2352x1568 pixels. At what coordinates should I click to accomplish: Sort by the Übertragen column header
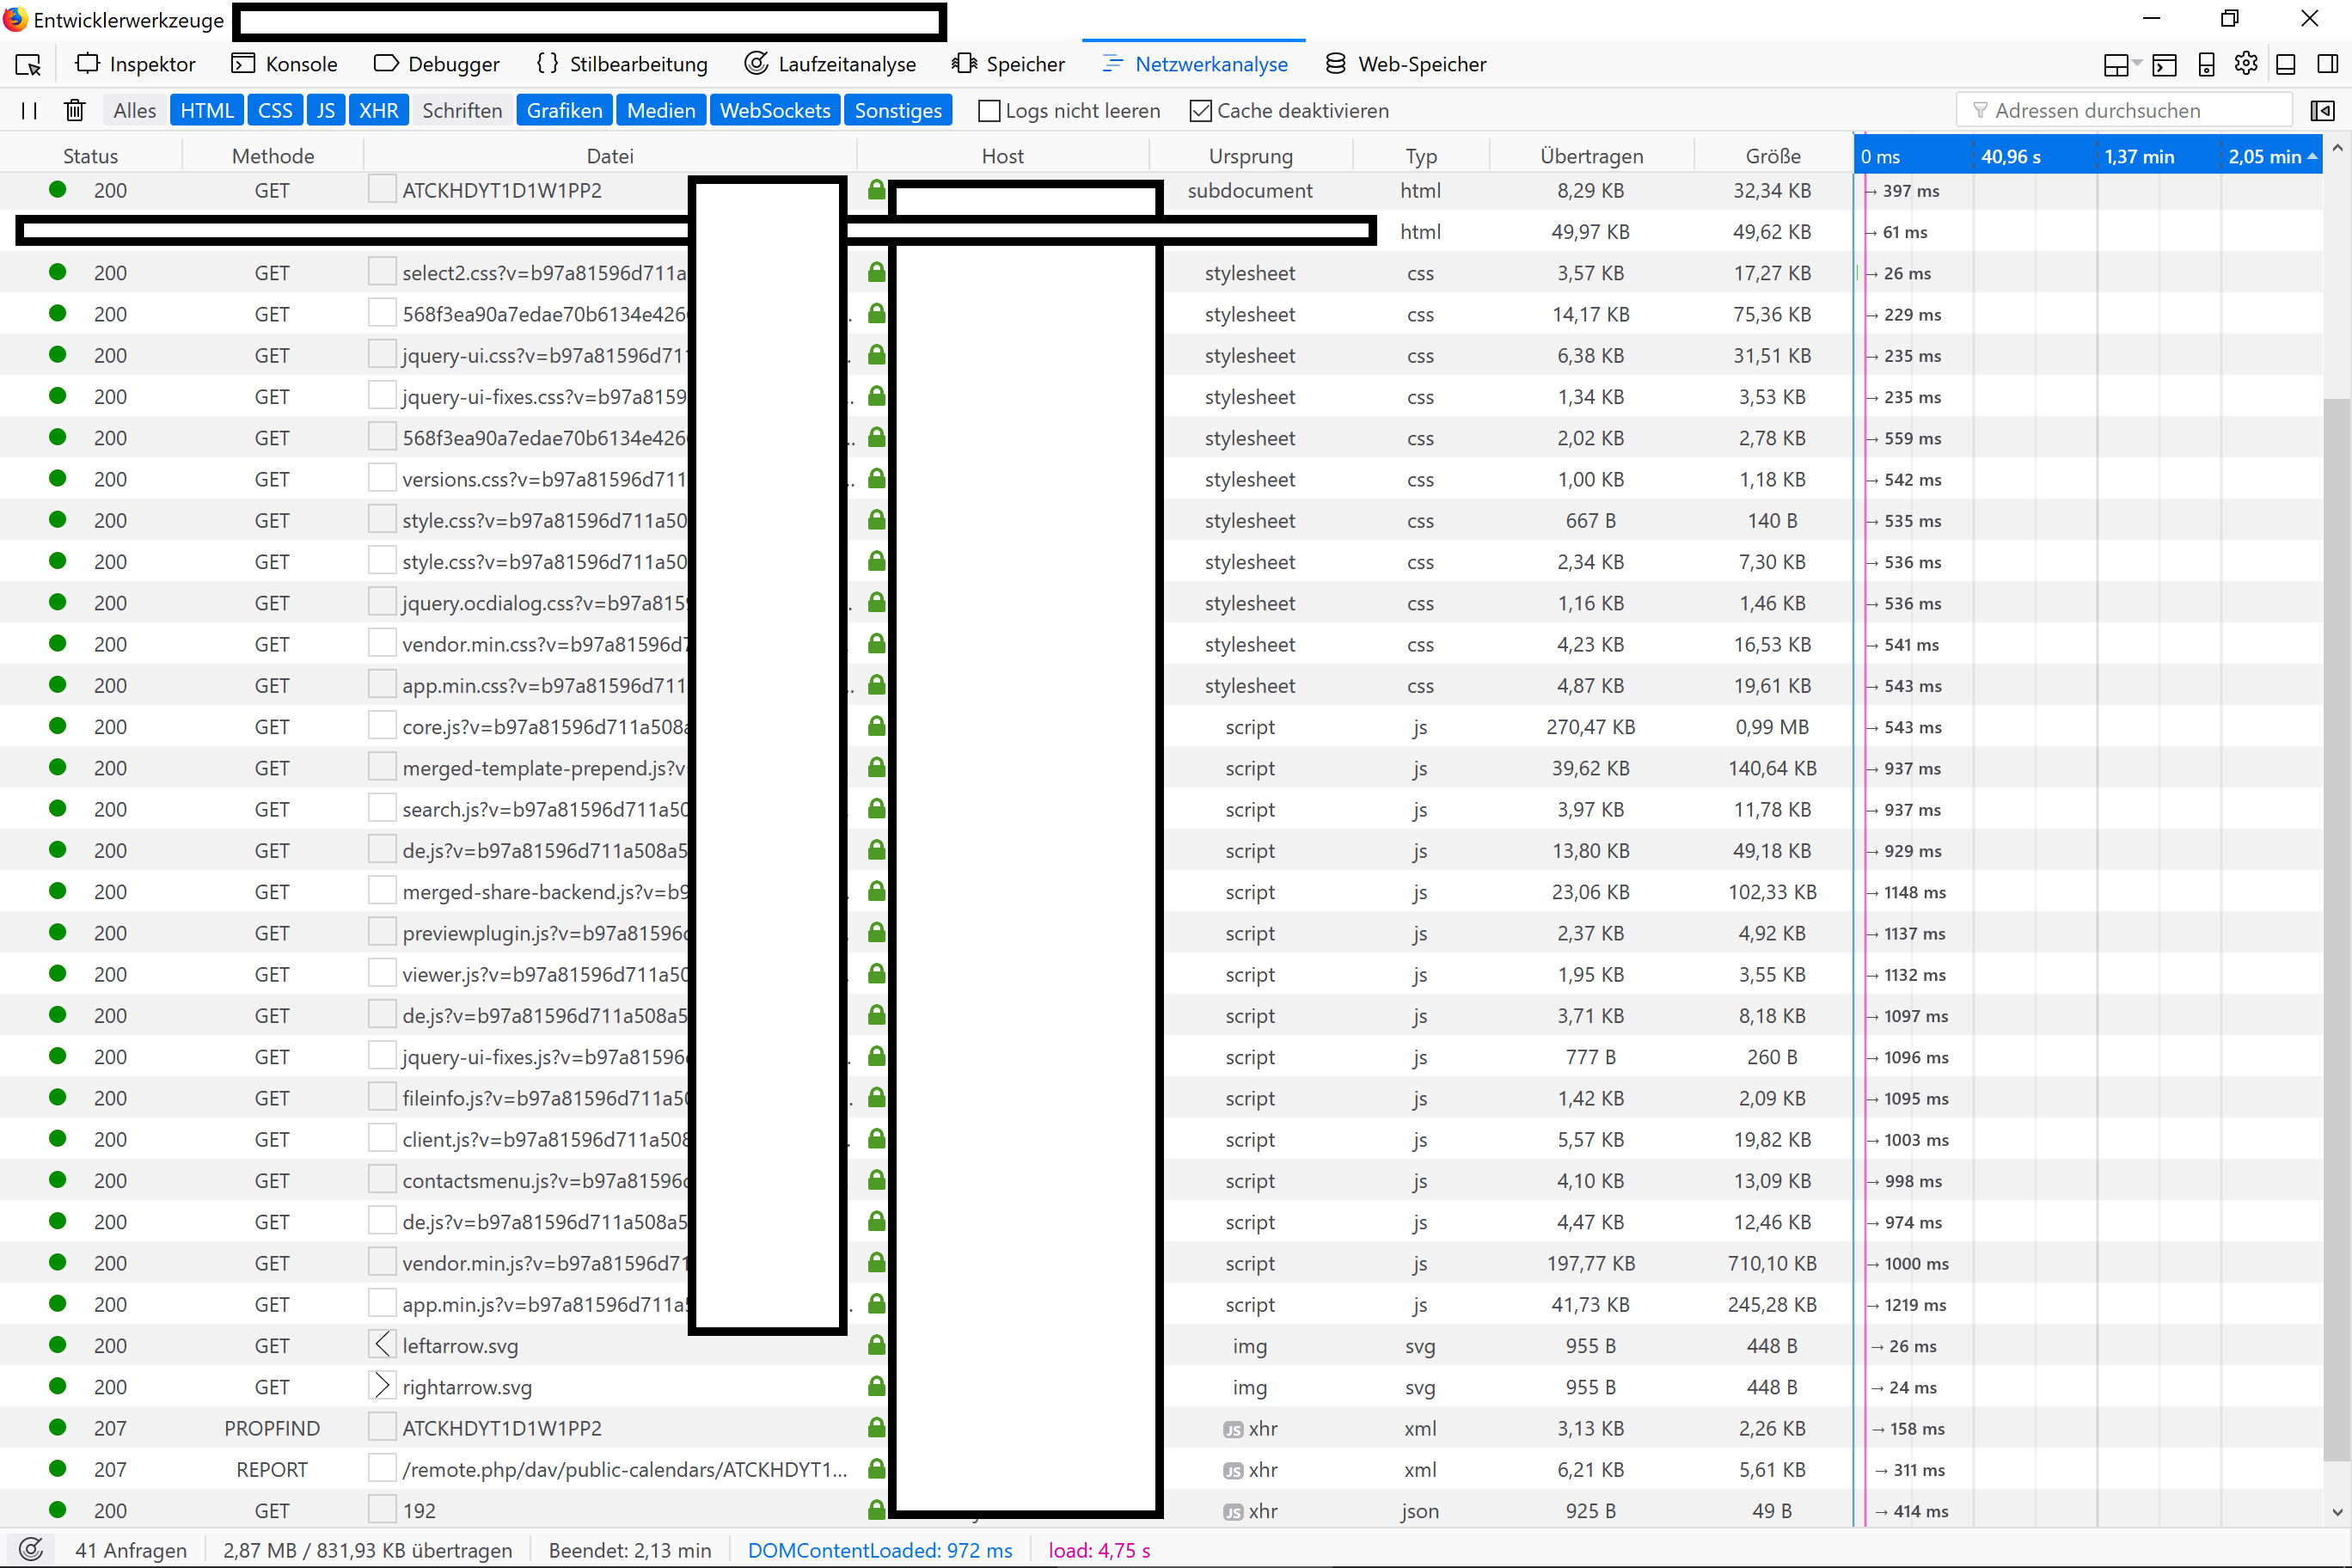pyautogui.click(x=1591, y=156)
